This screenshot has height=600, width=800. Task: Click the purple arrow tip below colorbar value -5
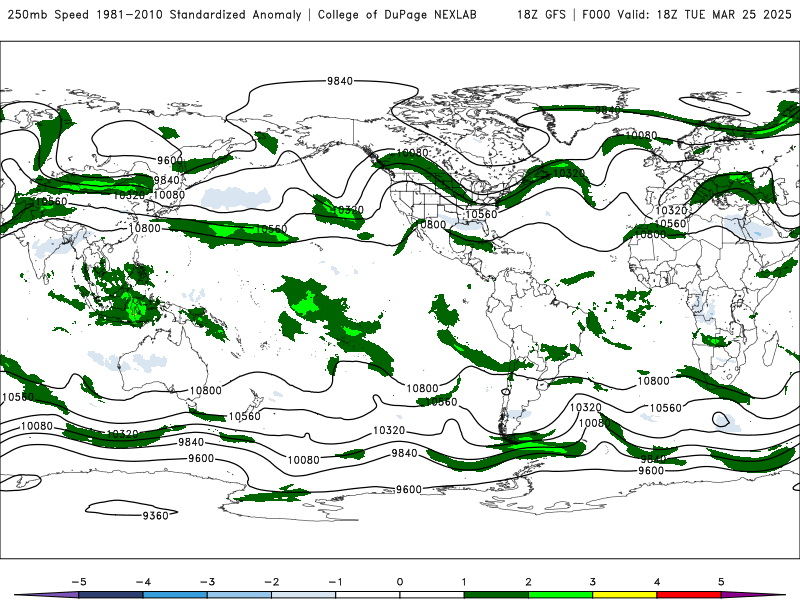47,595
